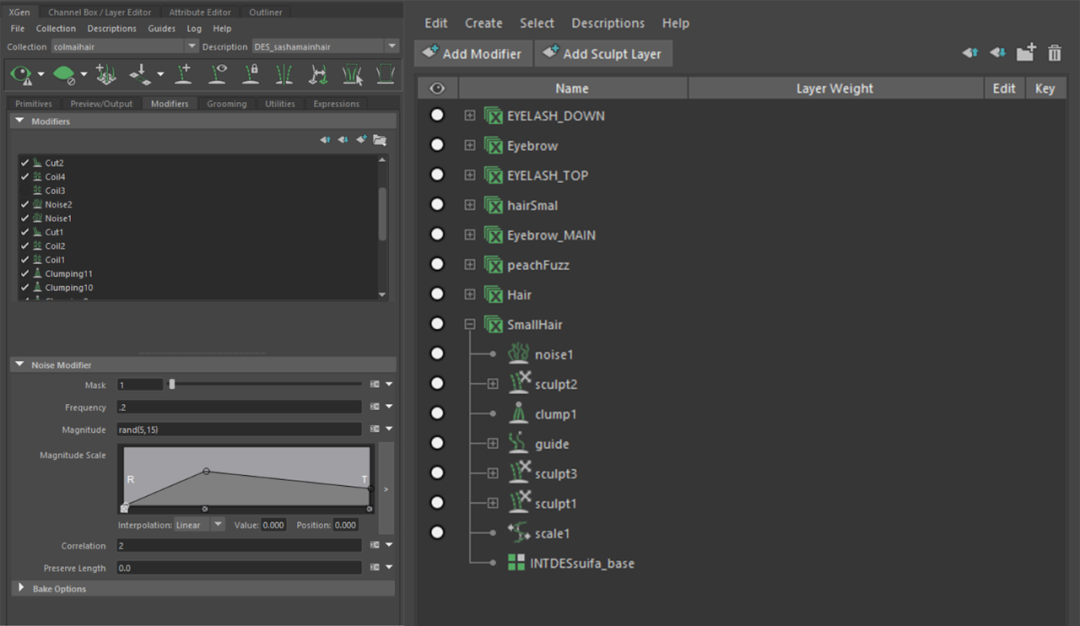Switch to the Grooming tab
The width and height of the screenshot is (1080, 626).
click(227, 103)
